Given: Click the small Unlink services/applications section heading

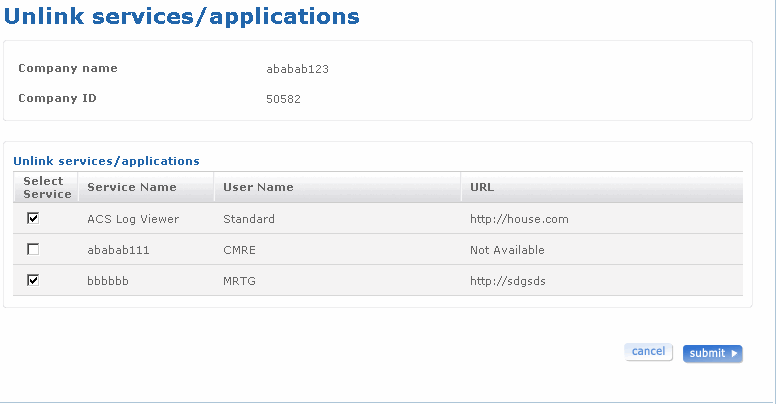Looking at the screenshot, I should point(106,161).
